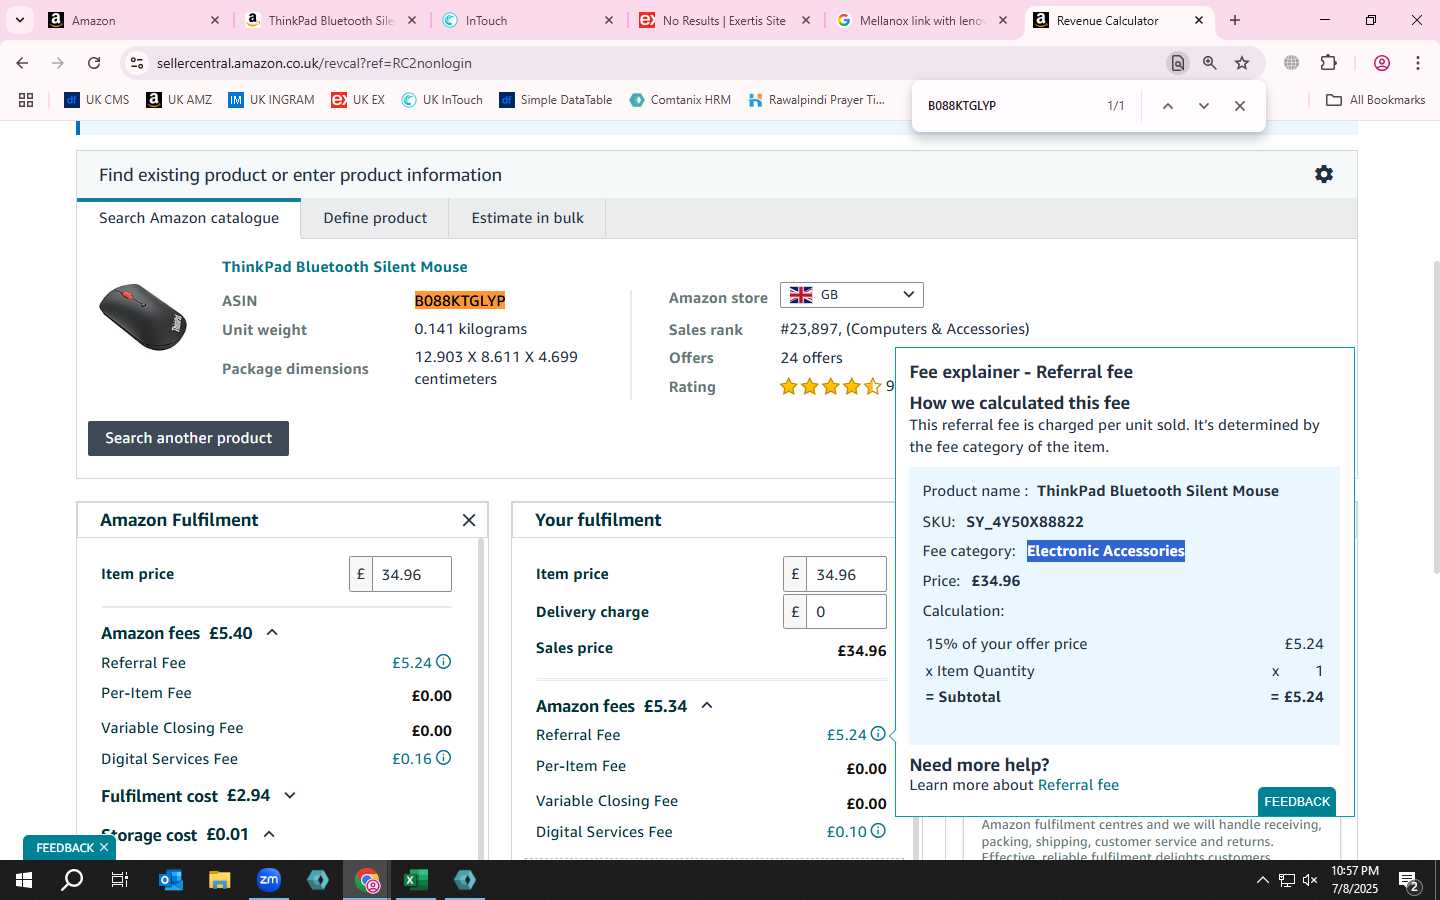Click the Search another product button
Image resolution: width=1440 pixels, height=900 pixels.
(x=188, y=438)
